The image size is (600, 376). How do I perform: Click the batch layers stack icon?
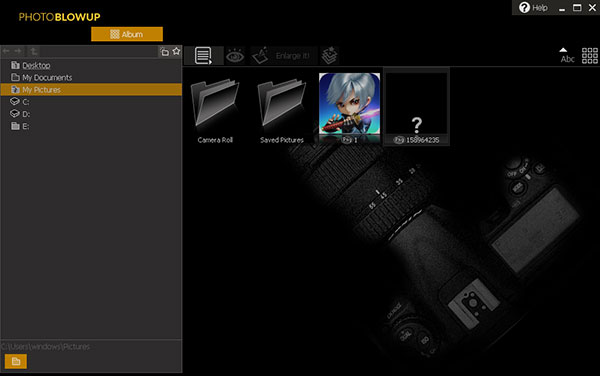pos(329,56)
